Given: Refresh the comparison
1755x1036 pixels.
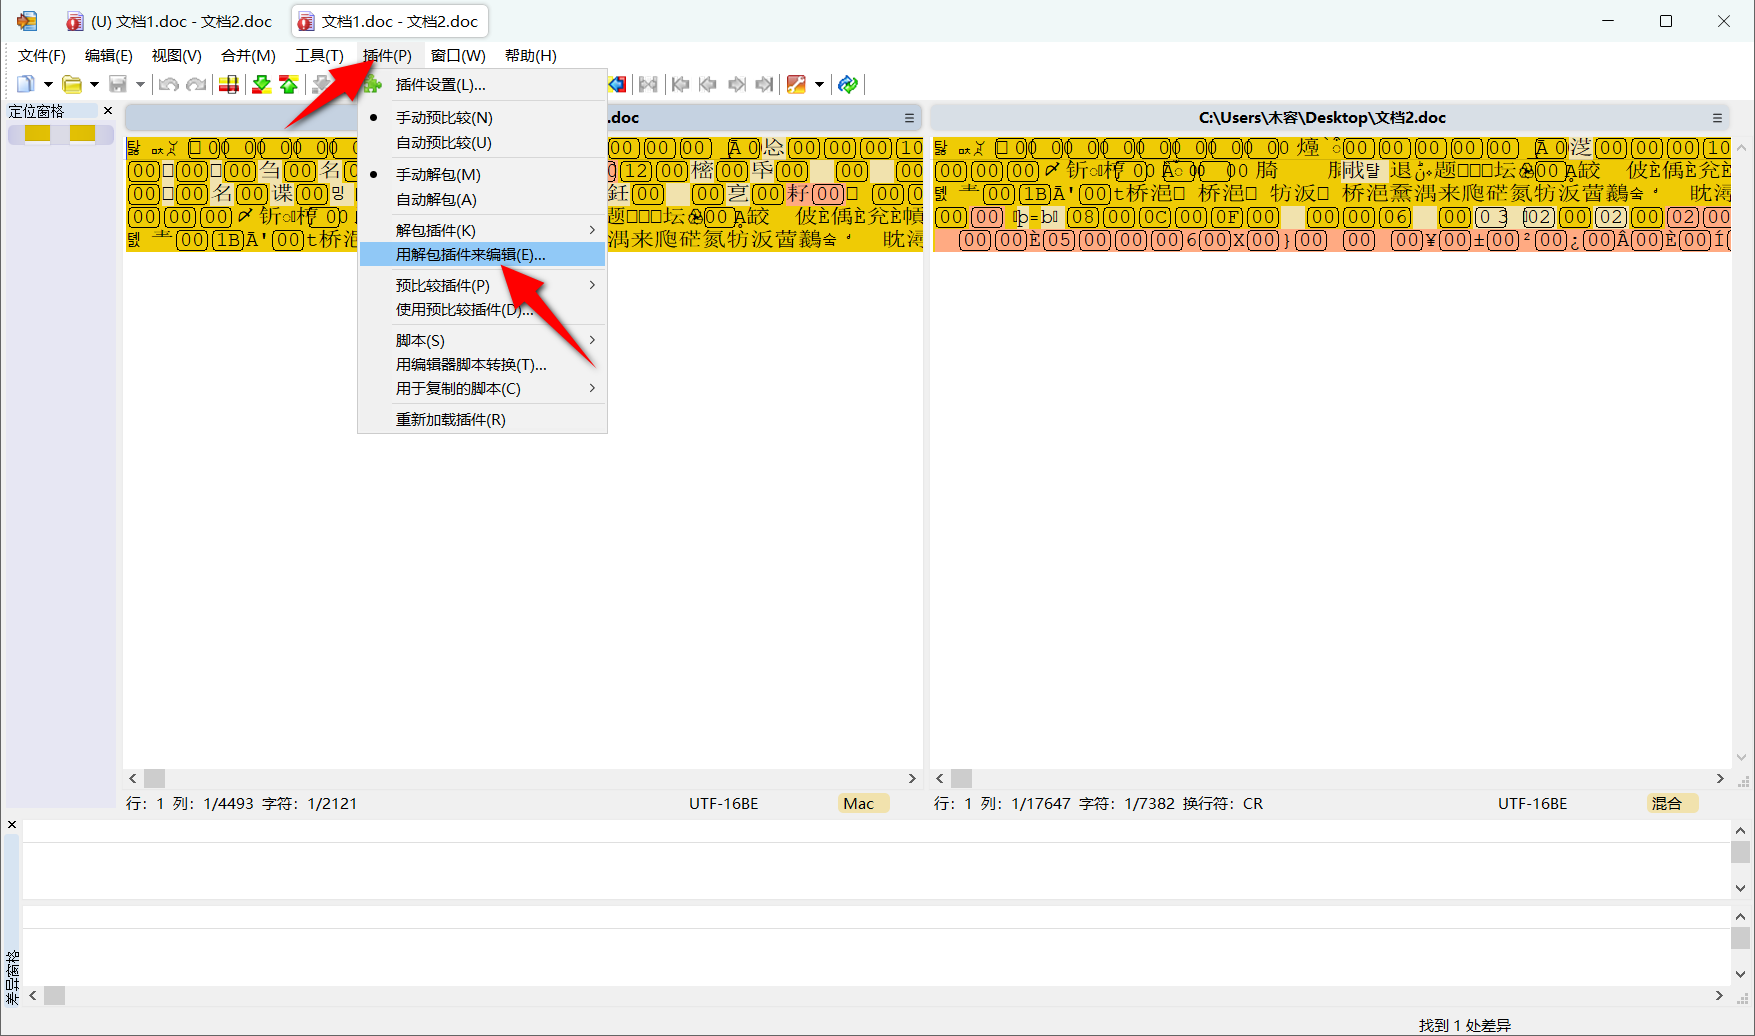Looking at the screenshot, I should [x=847, y=84].
